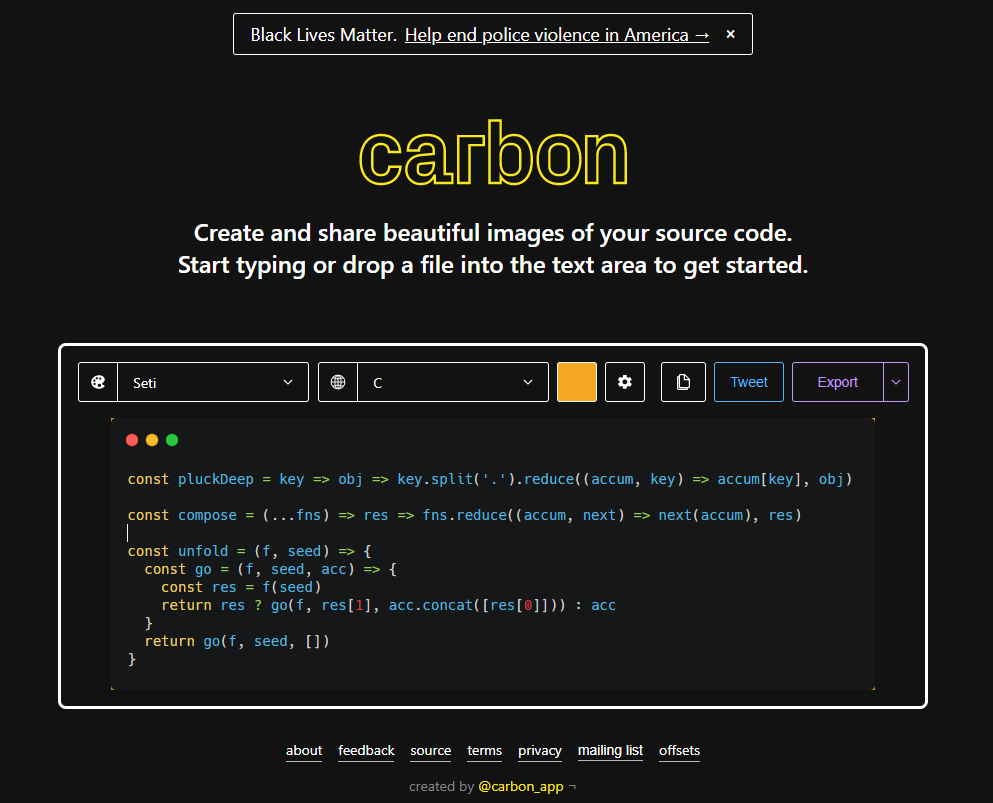The width and height of the screenshot is (993, 803).
Task: Click the red window control dot
Action: coord(132,440)
